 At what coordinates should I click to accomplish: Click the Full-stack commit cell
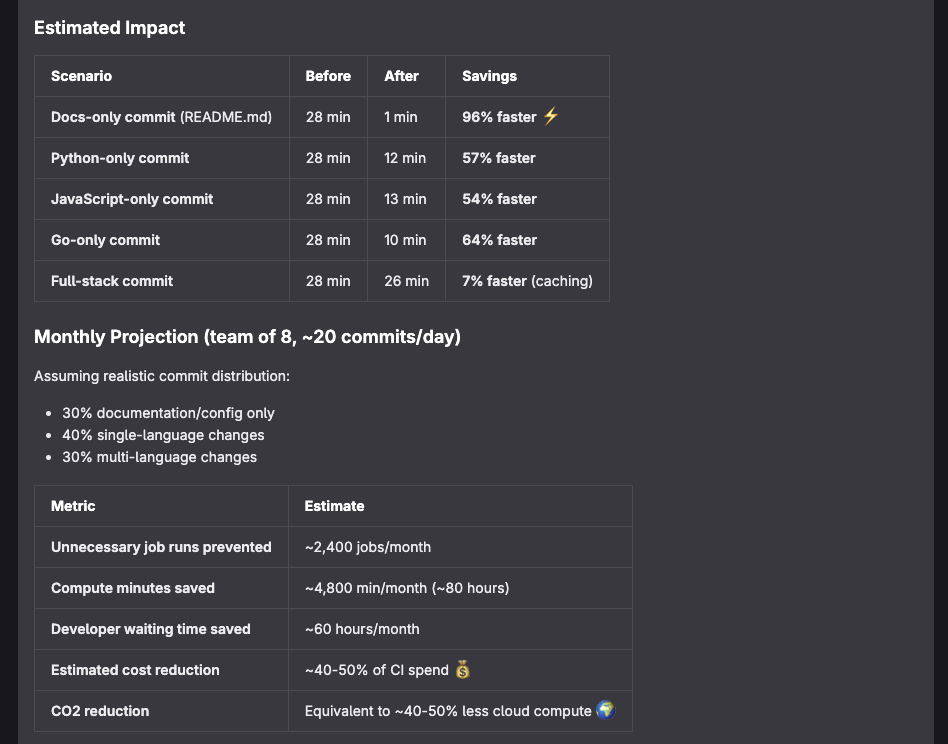coord(112,281)
